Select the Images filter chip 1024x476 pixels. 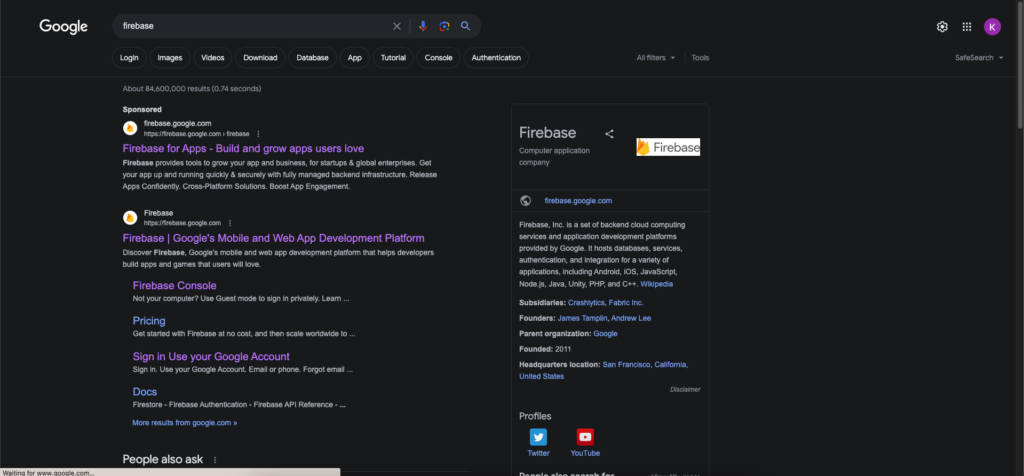pyautogui.click(x=170, y=57)
